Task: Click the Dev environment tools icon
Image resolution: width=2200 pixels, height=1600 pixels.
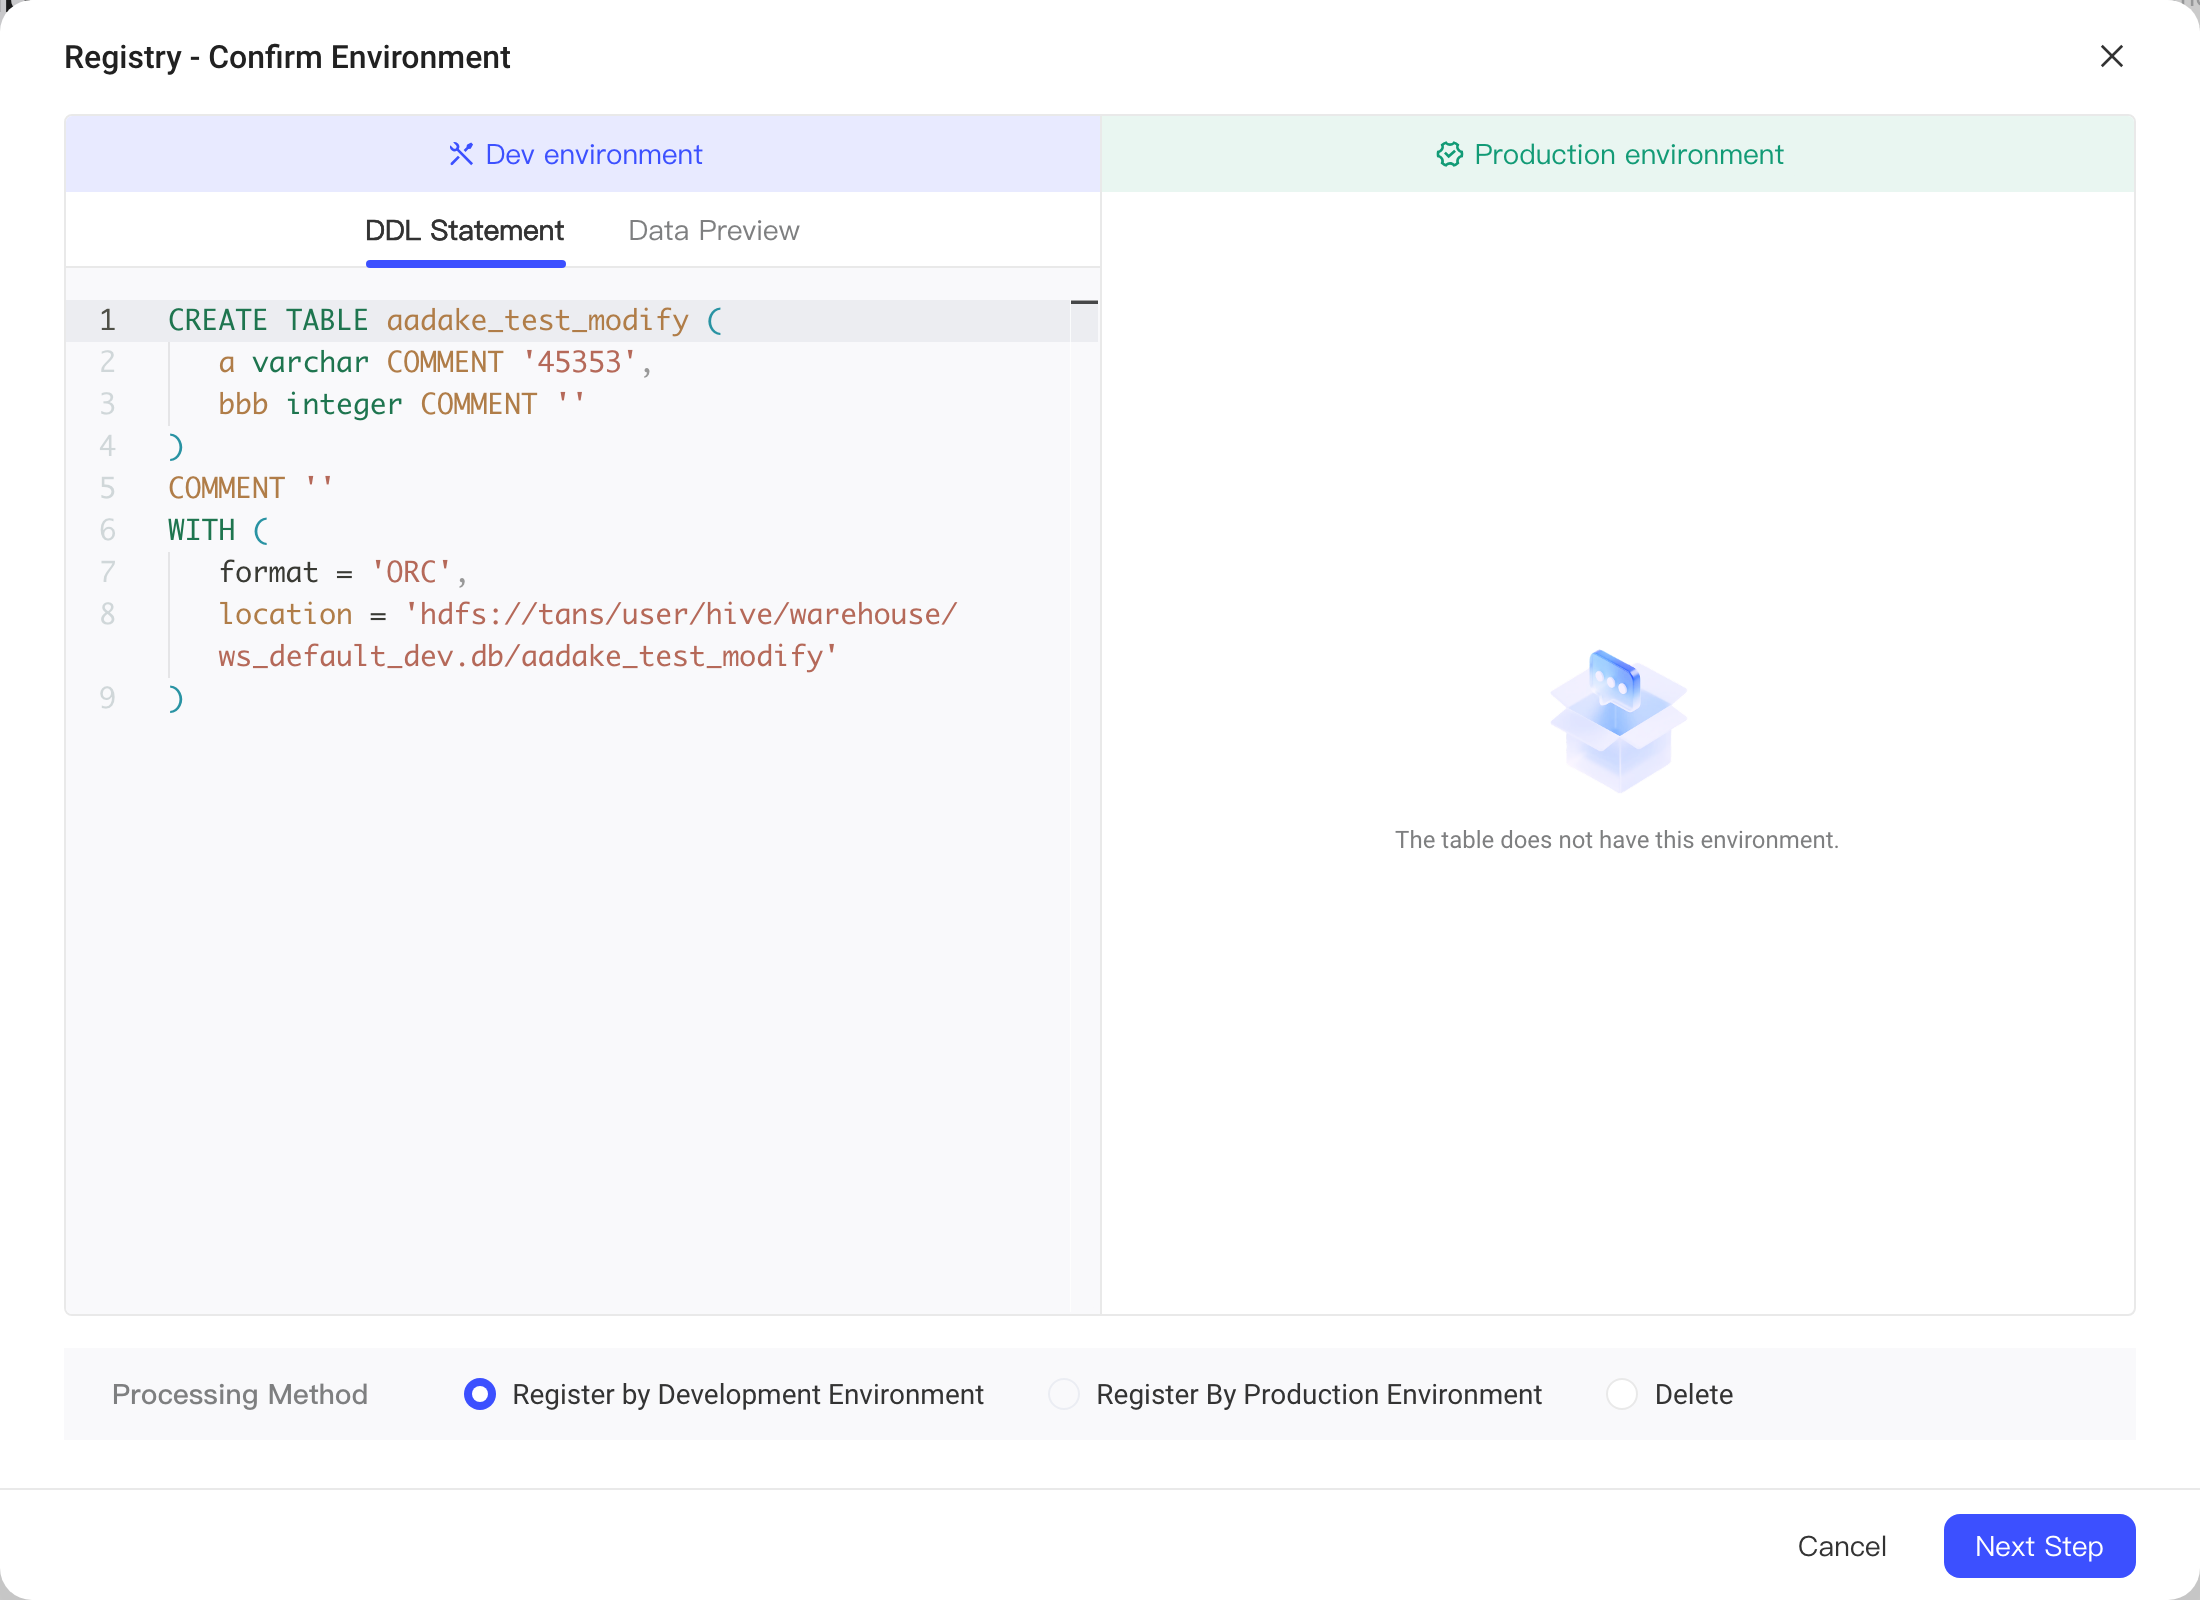Action: click(460, 154)
